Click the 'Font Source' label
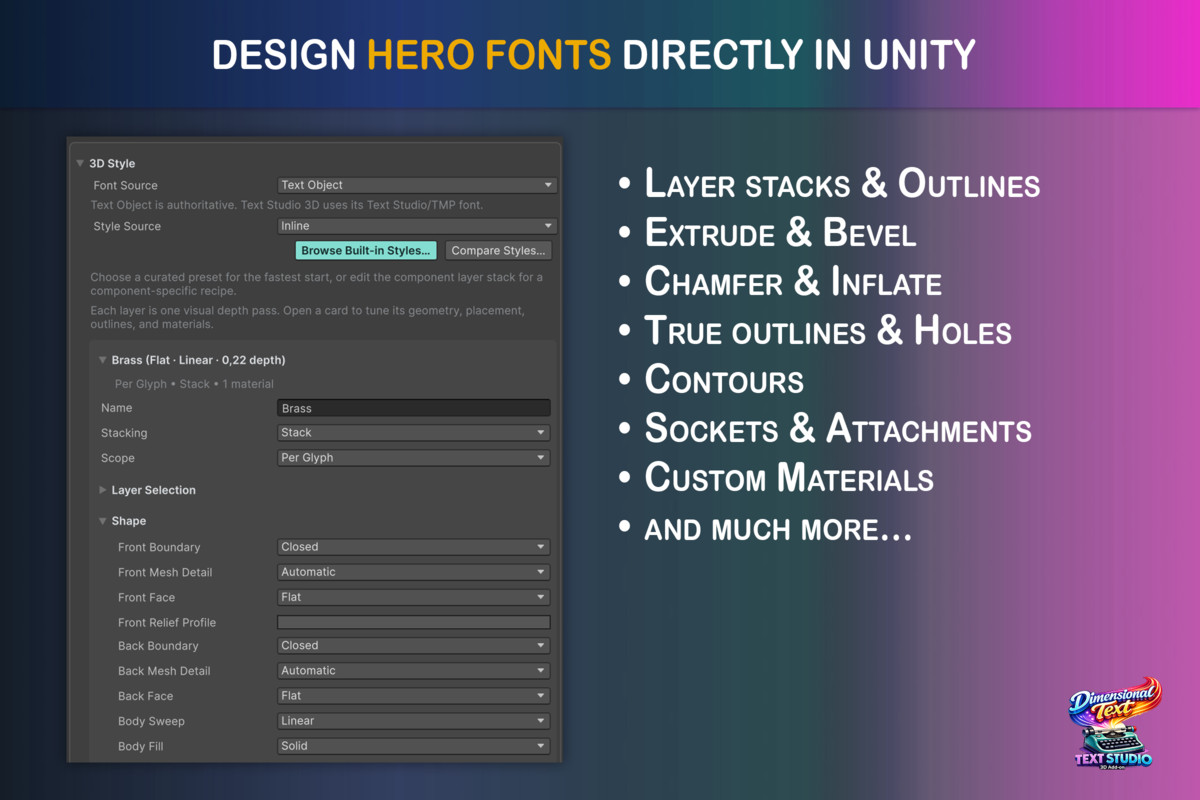 [x=125, y=185]
